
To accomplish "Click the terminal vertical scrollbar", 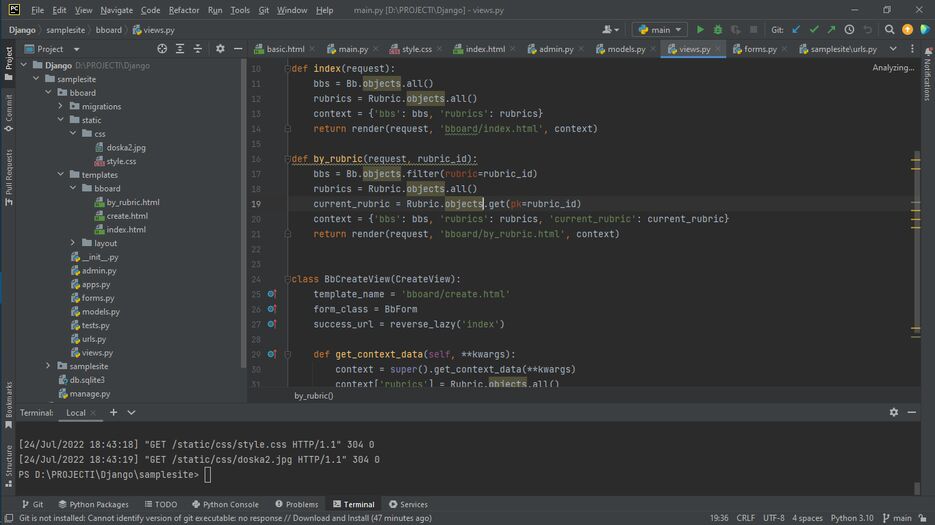I will click(x=917, y=488).
